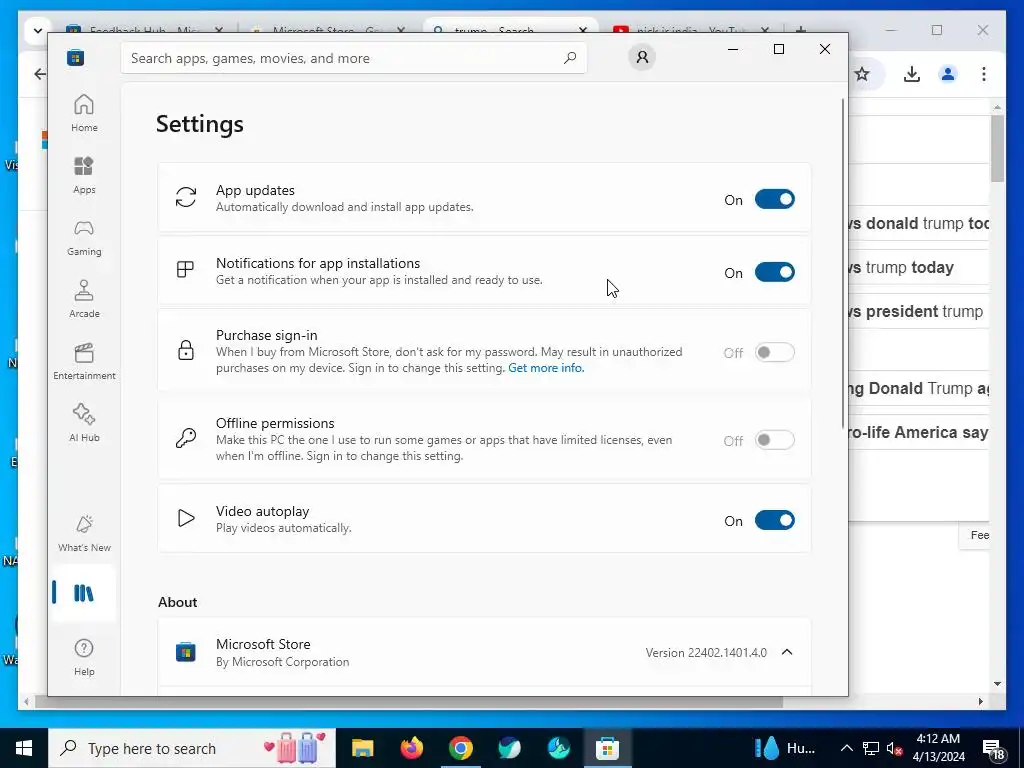Open Chrome downloads icon
Image resolution: width=1024 pixels, height=768 pixels.
[912, 74]
